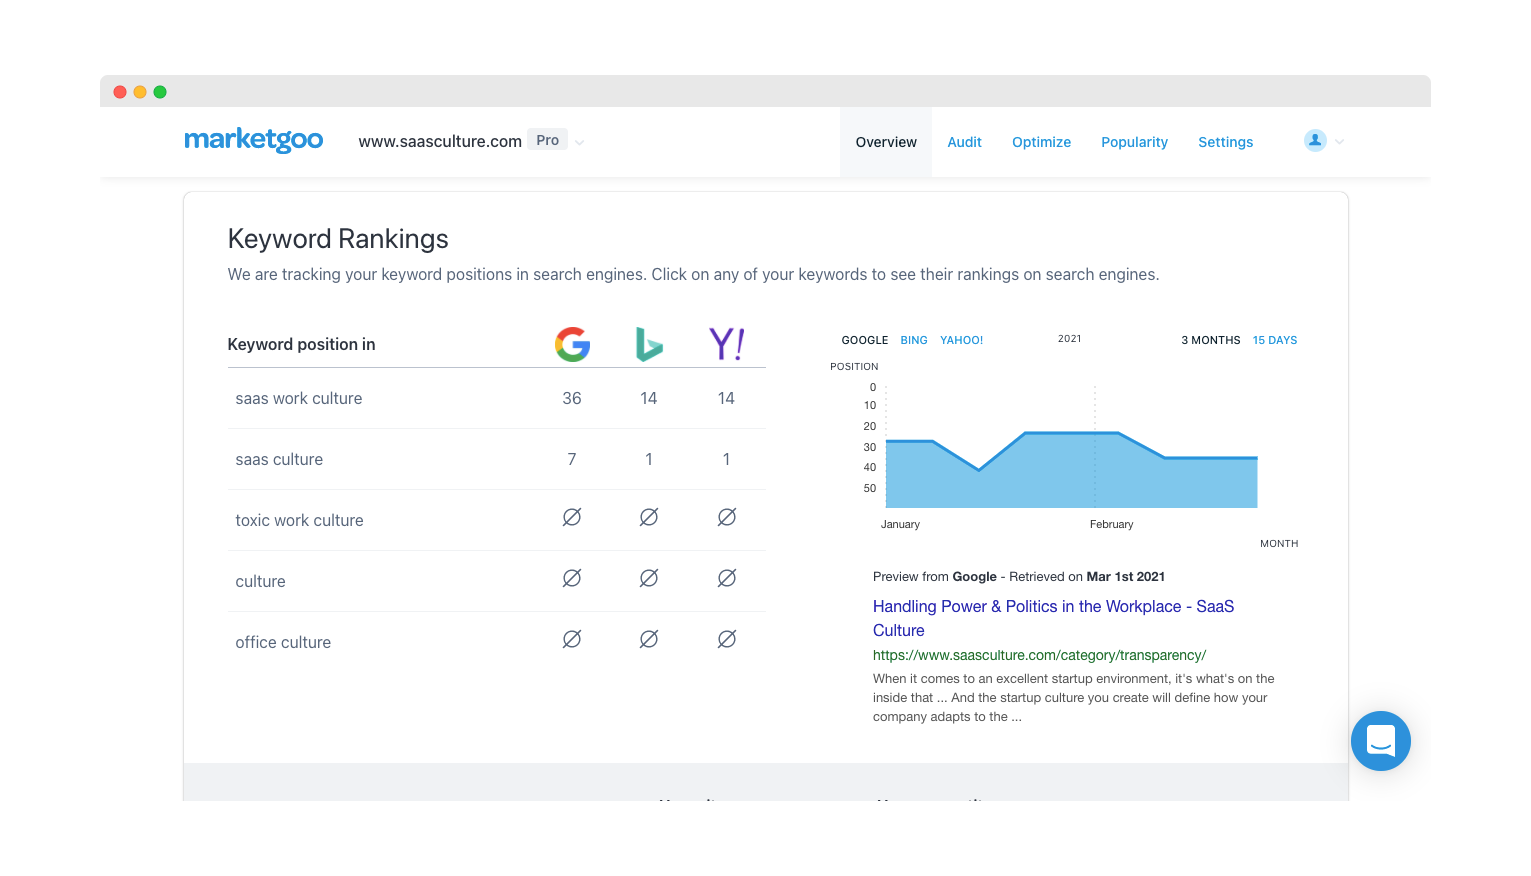Viewport: 1531px width, 876px height.
Task: Set chart range to 15 days
Action: (x=1274, y=340)
